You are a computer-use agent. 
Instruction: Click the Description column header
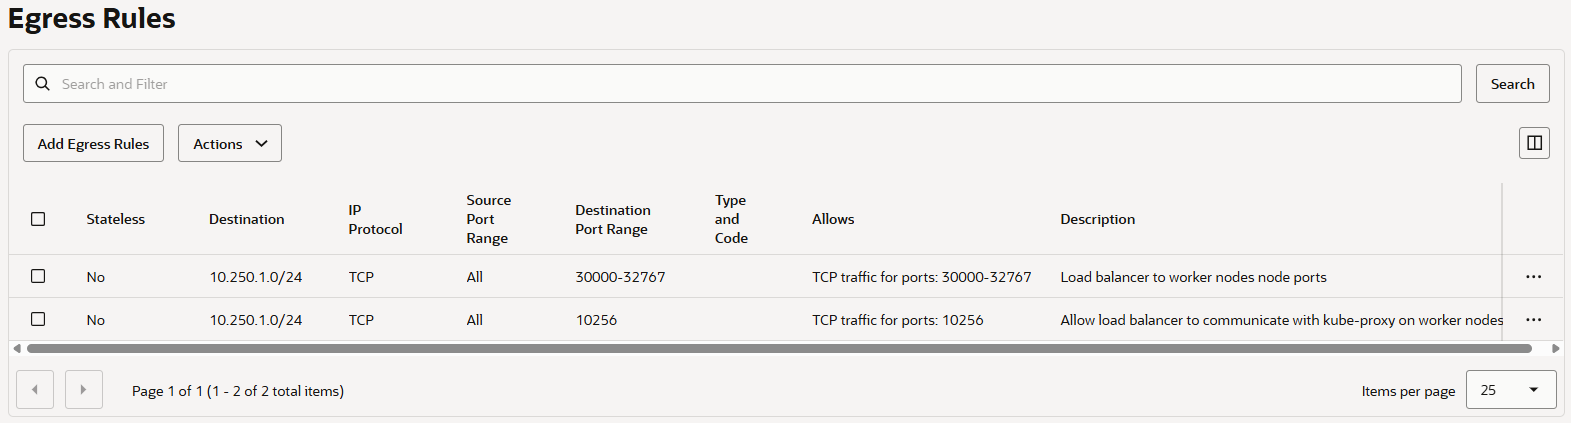coord(1097,219)
